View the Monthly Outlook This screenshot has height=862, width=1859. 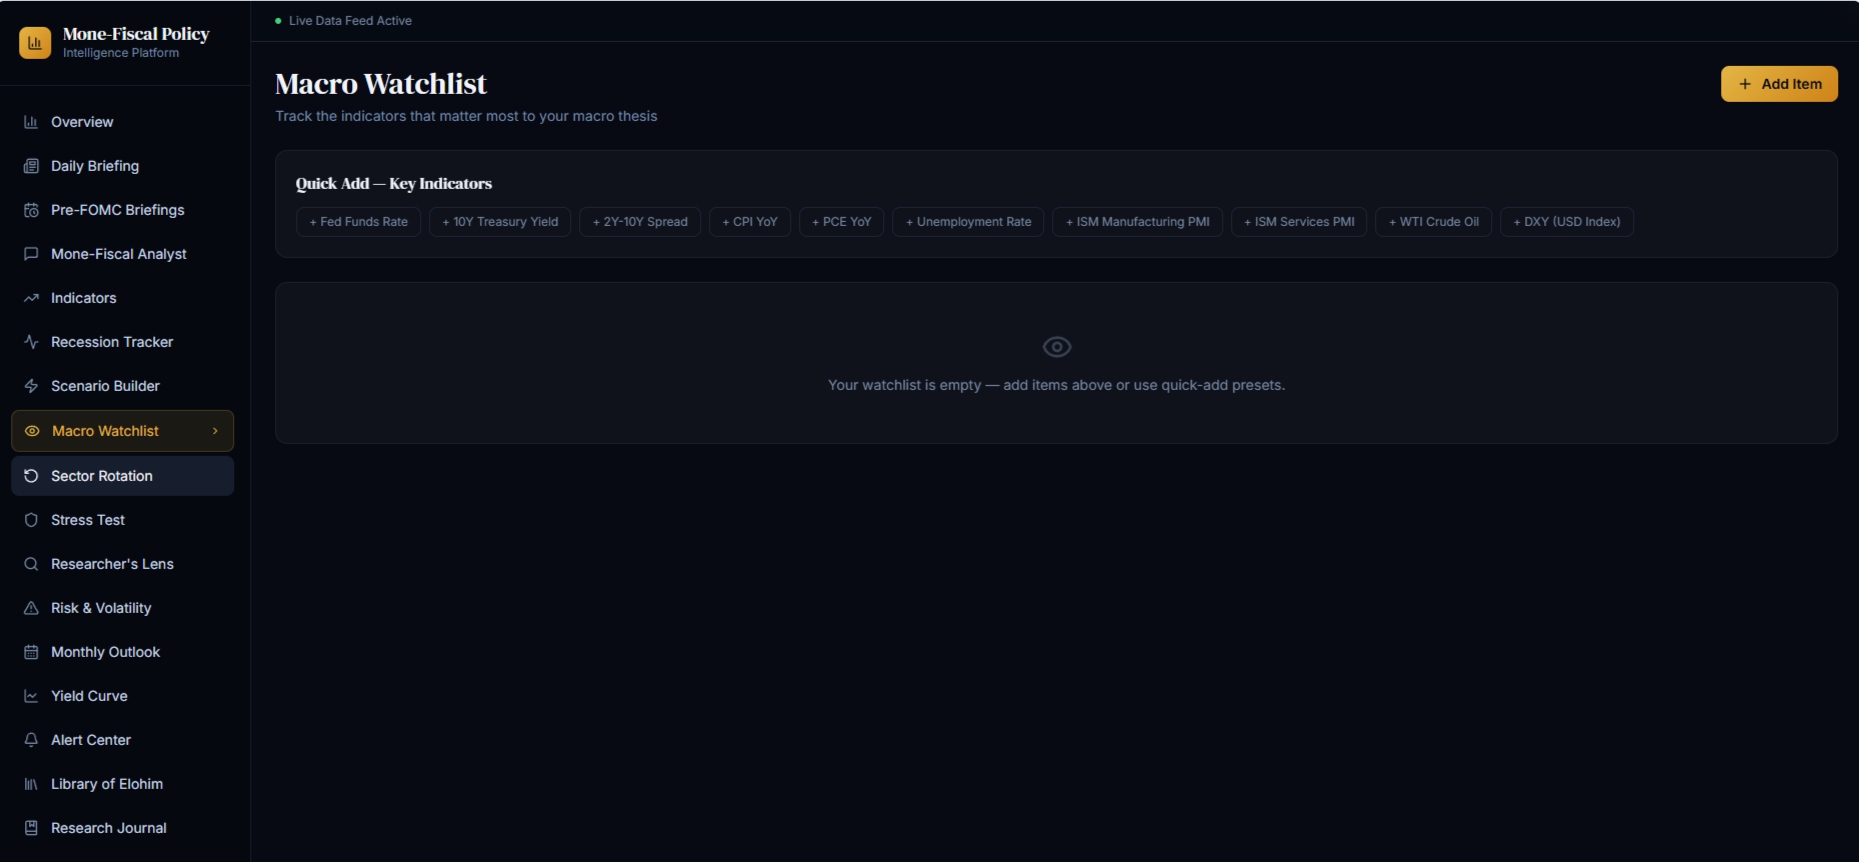[x=122, y=652]
